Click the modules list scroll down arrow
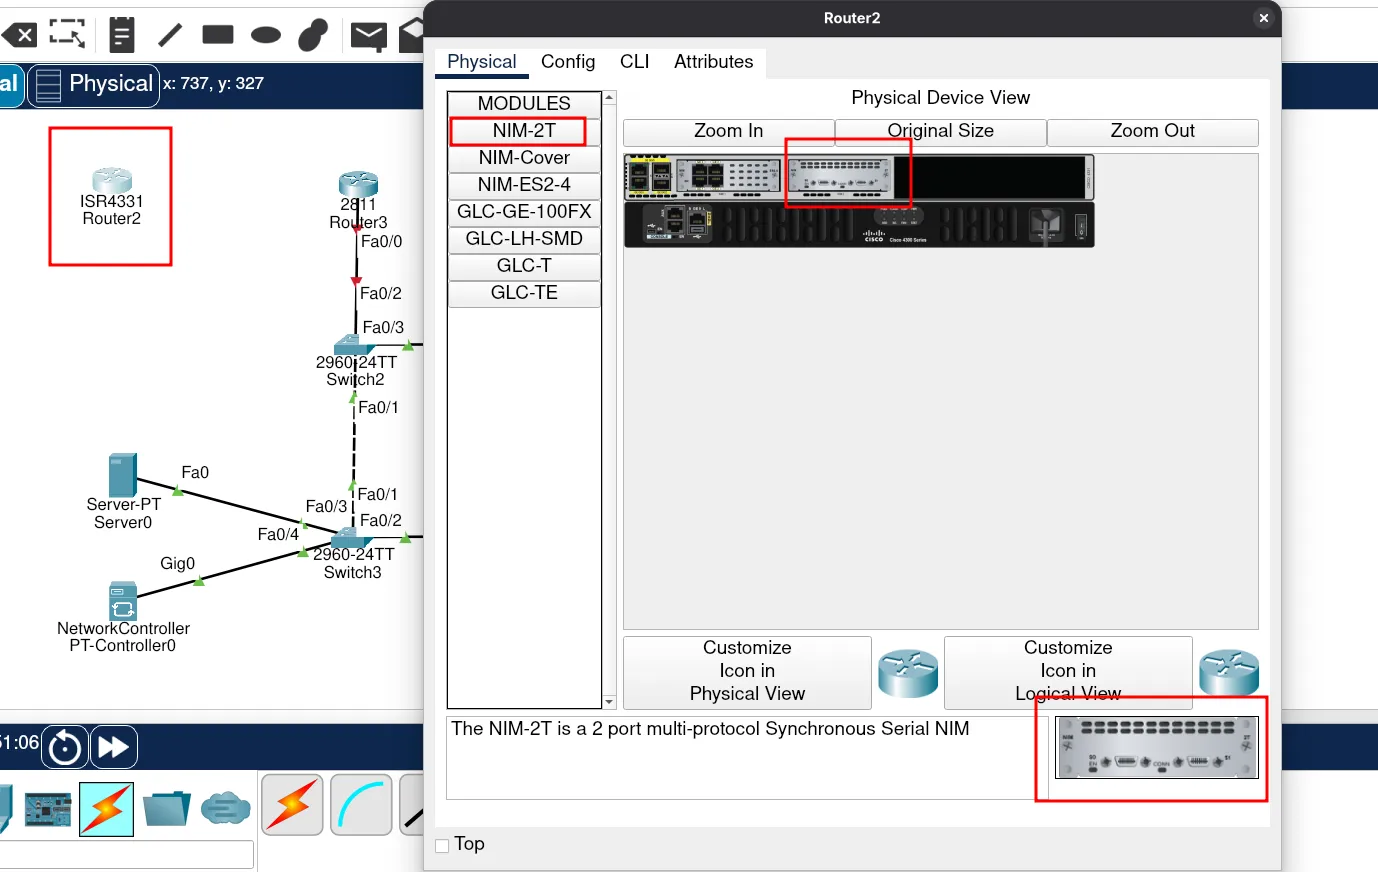1378x872 pixels. [x=609, y=703]
